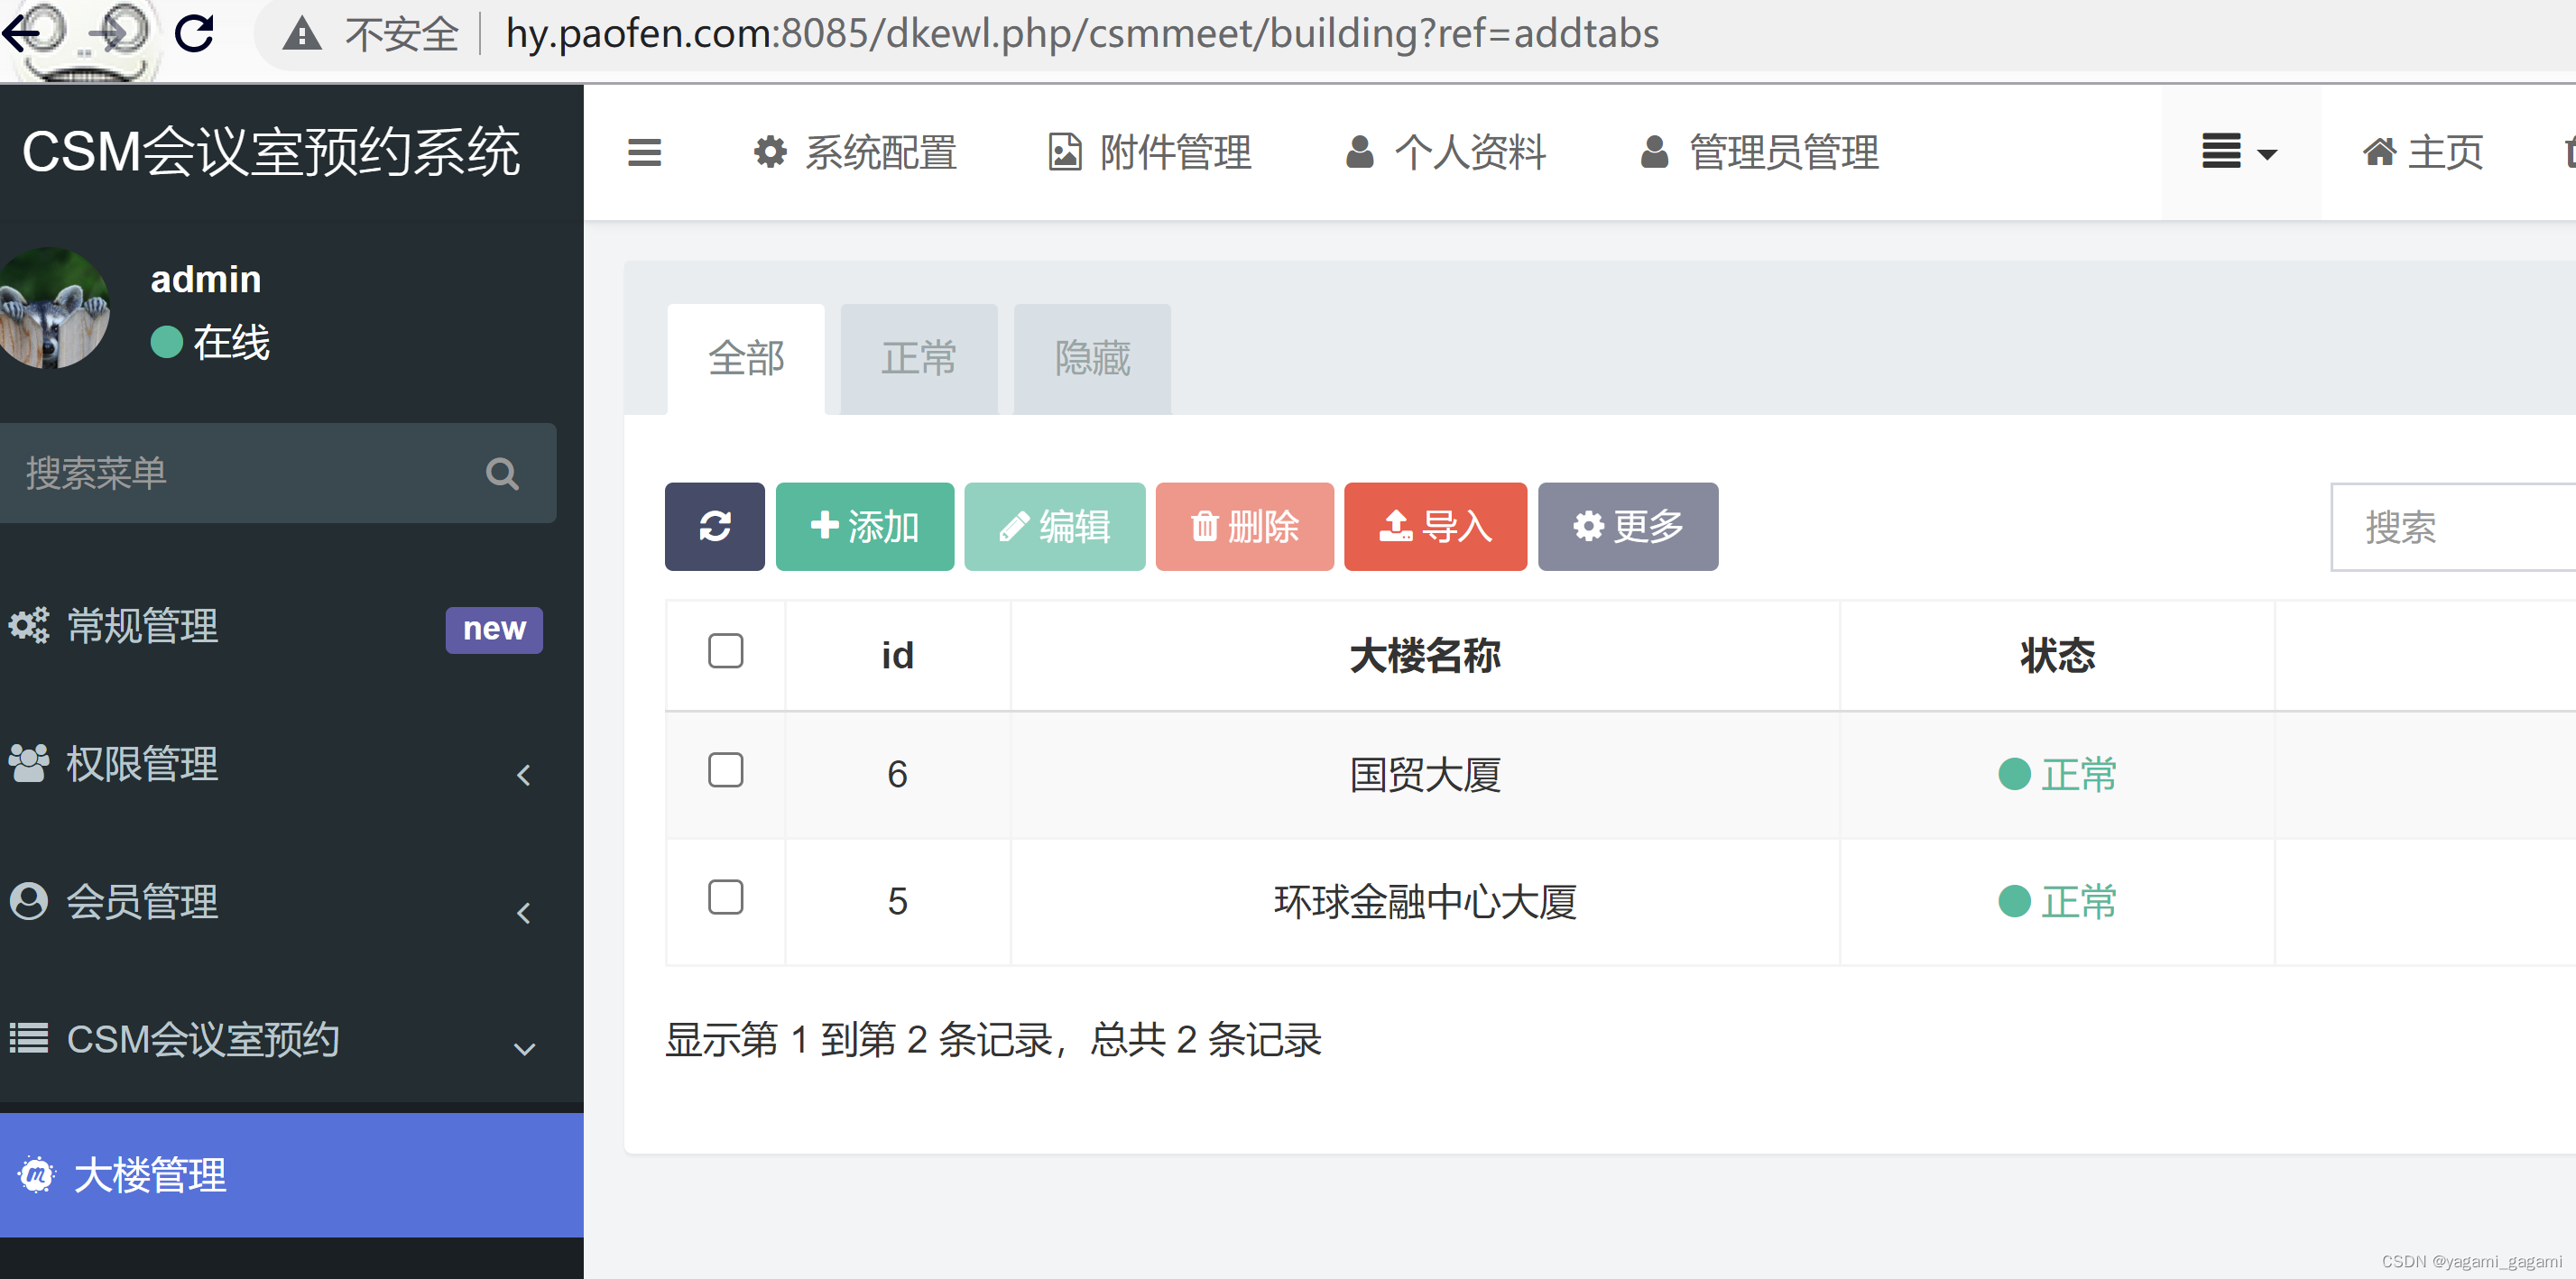The width and height of the screenshot is (2576, 1279).
Task: Expand 会员管理 sidebar chevron
Action: point(523,913)
